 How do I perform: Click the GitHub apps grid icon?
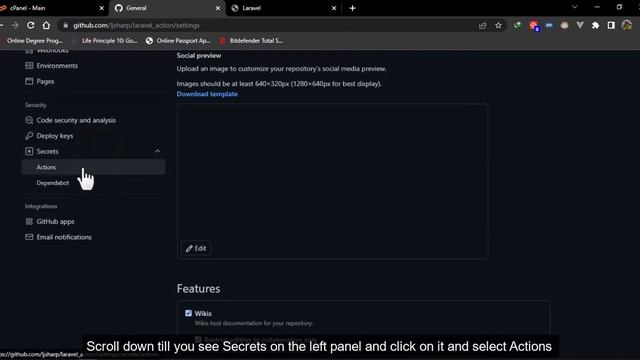(x=29, y=221)
